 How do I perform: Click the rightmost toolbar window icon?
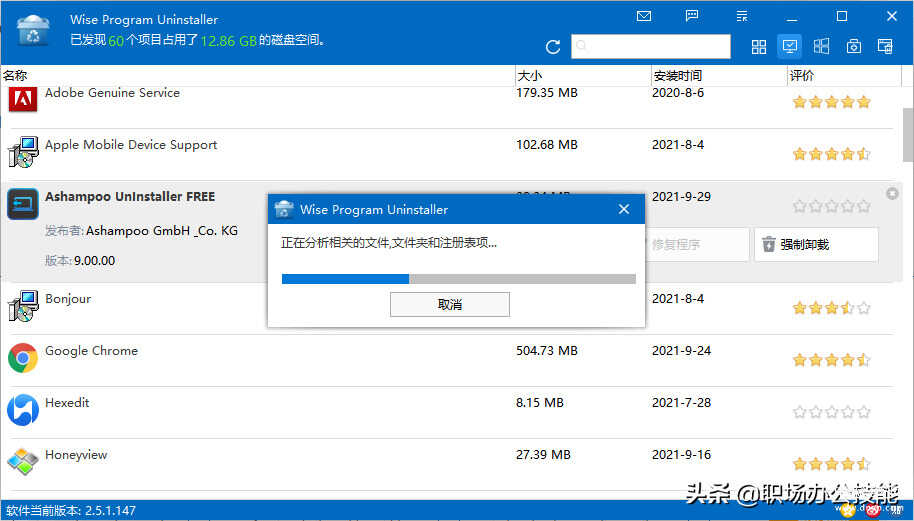pyautogui.click(x=885, y=47)
